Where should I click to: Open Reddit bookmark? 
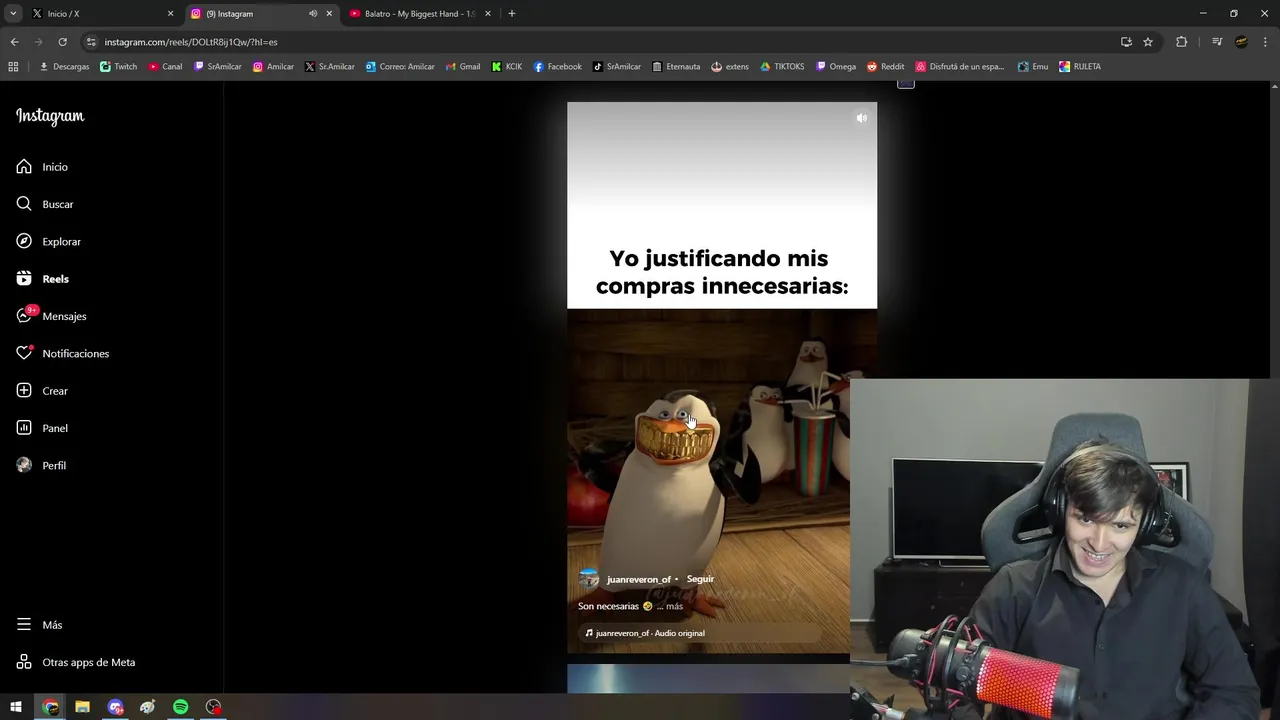886,67
